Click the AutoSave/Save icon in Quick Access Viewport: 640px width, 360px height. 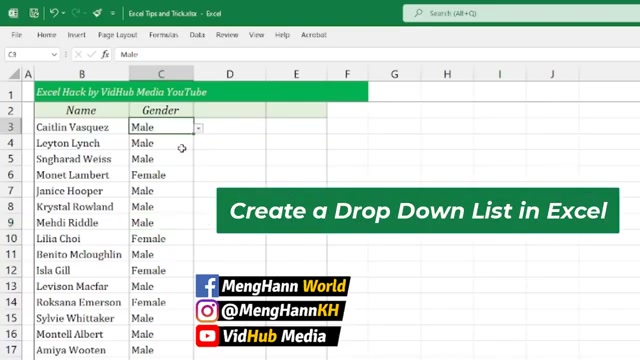(x=34, y=13)
